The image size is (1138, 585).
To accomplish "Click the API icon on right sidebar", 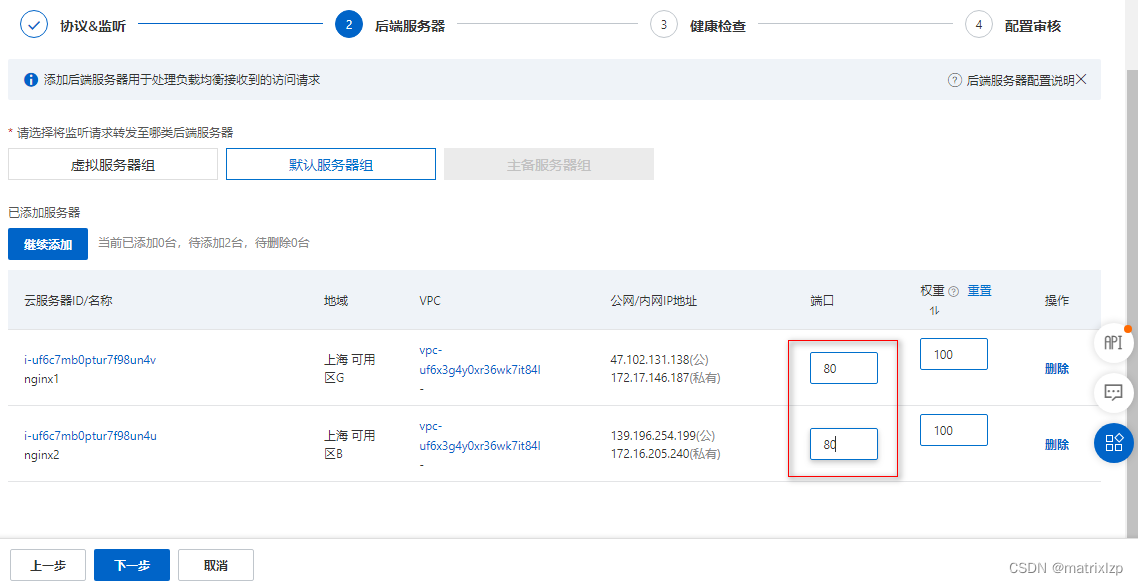I will click(1113, 342).
